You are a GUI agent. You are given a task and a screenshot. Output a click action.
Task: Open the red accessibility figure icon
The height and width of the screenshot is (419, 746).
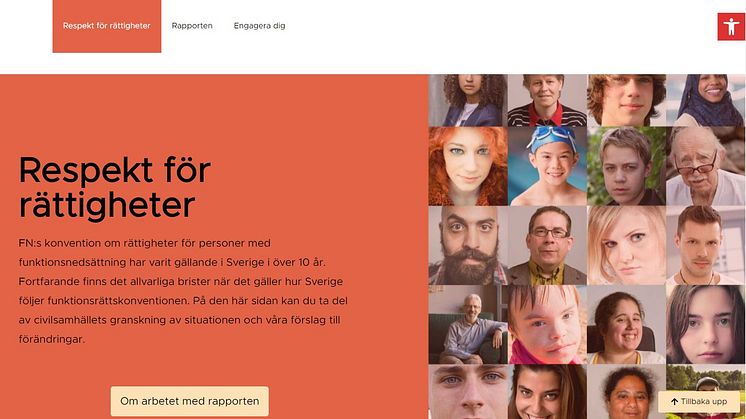[731, 27]
